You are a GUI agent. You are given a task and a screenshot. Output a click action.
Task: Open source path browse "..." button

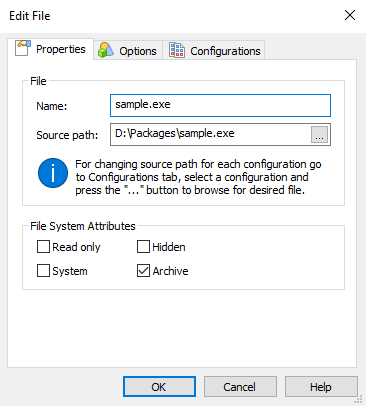(x=319, y=135)
